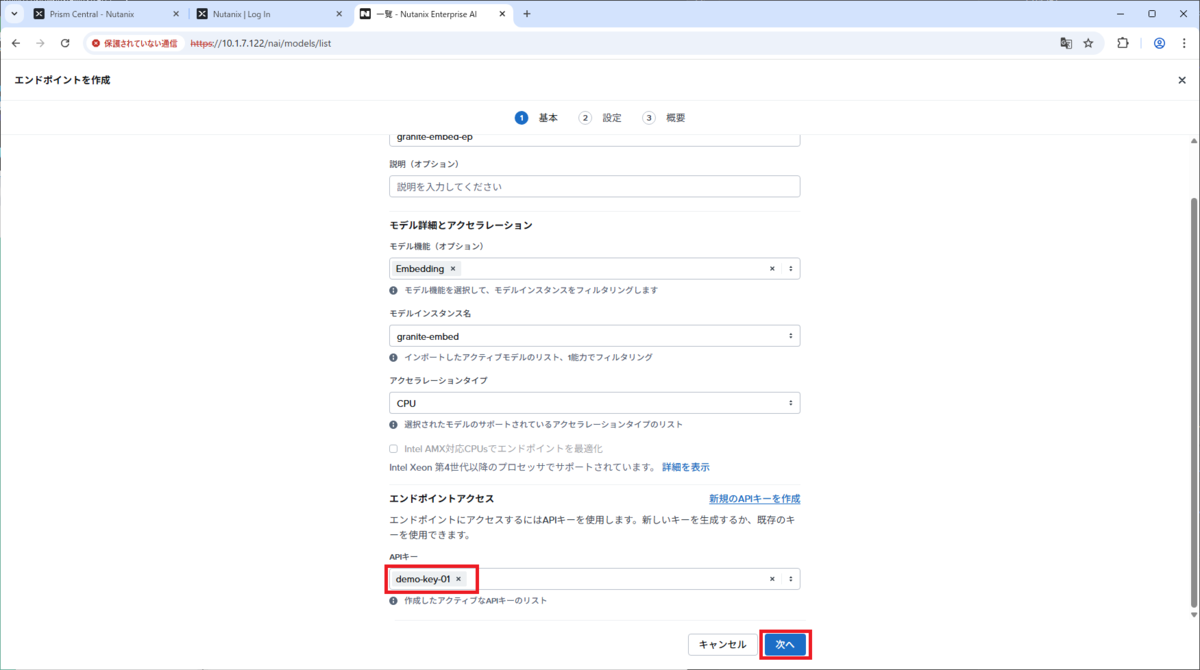Click info icon under model instance name
The width and height of the screenshot is (1200, 670).
click(393, 357)
